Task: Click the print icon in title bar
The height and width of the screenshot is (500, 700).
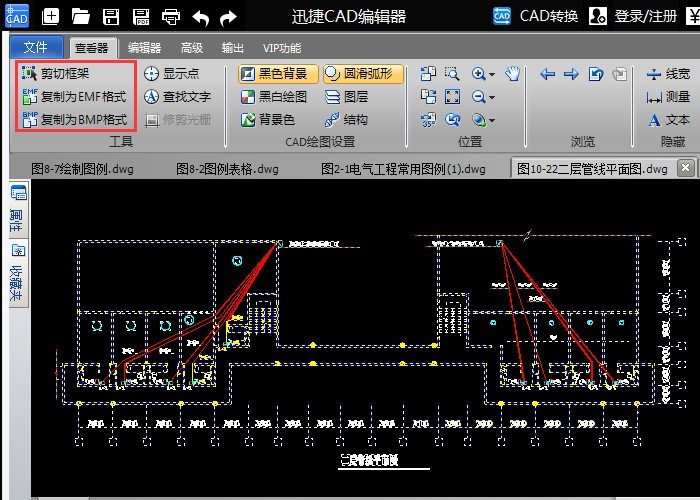Action: coord(171,17)
